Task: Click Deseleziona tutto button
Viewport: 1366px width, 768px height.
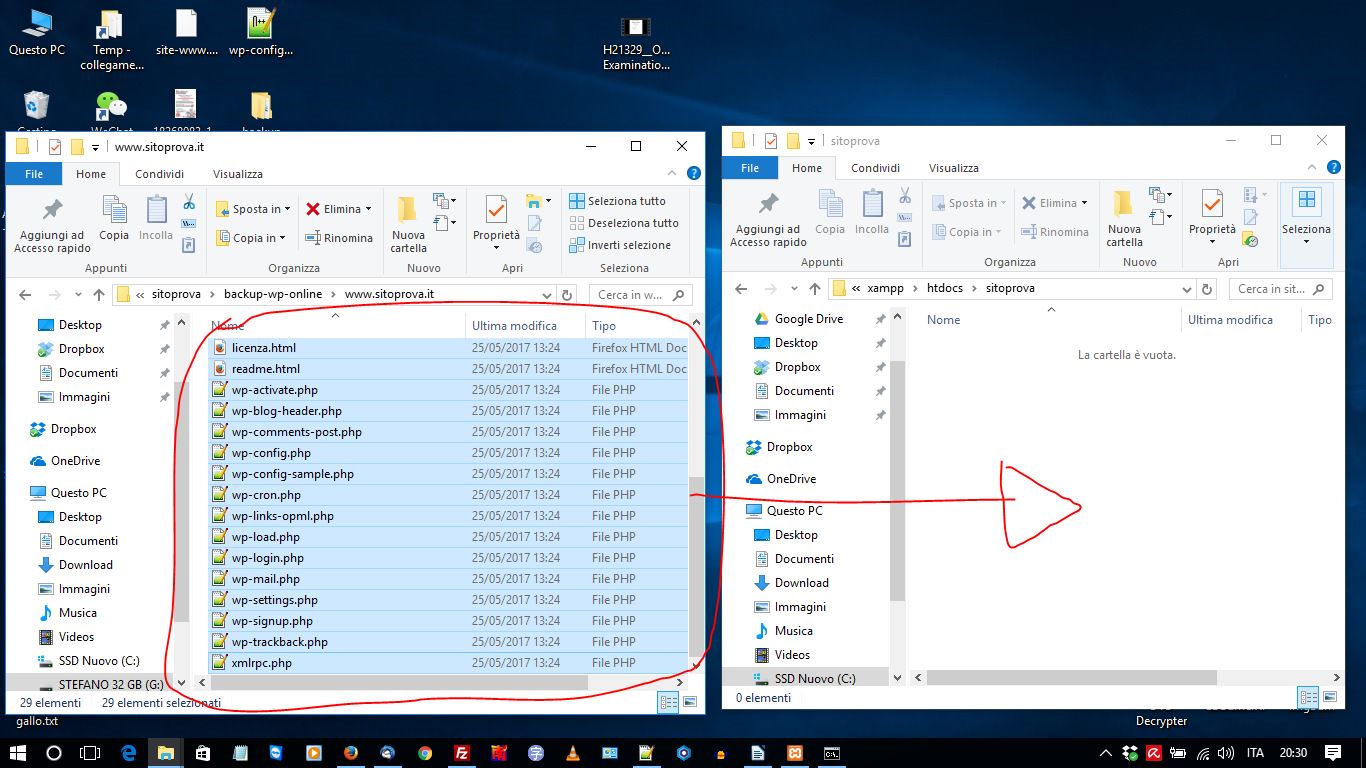Action: pyautogui.click(x=623, y=223)
